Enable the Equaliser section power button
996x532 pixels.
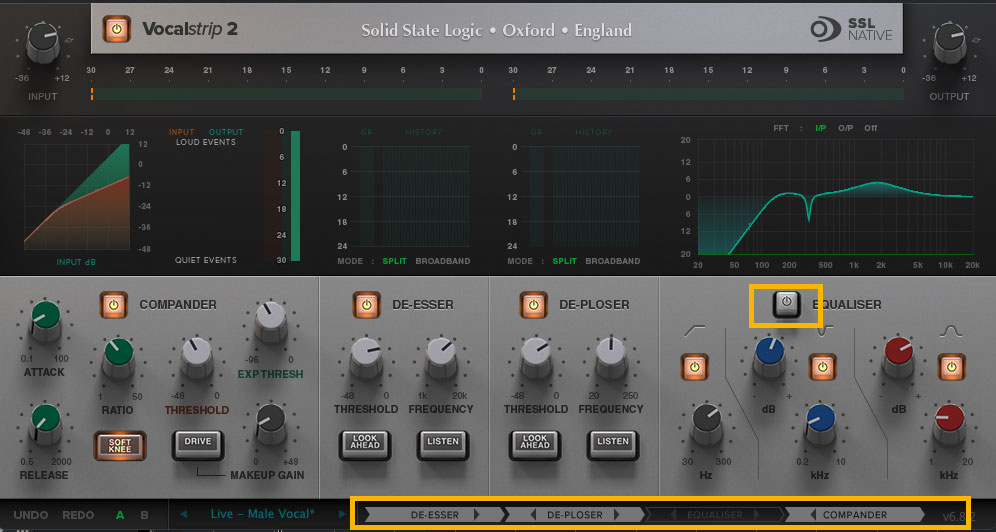786,303
